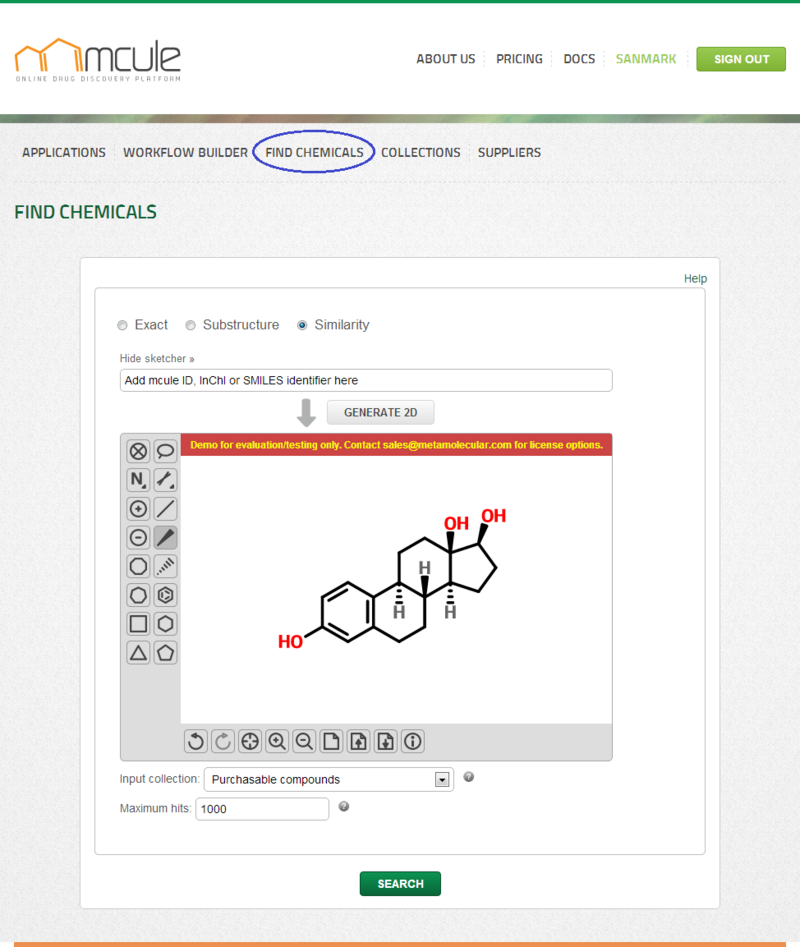Image resolution: width=800 pixels, height=947 pixels.
Task: Open the atom element N picker
Action: pos(138,480)
